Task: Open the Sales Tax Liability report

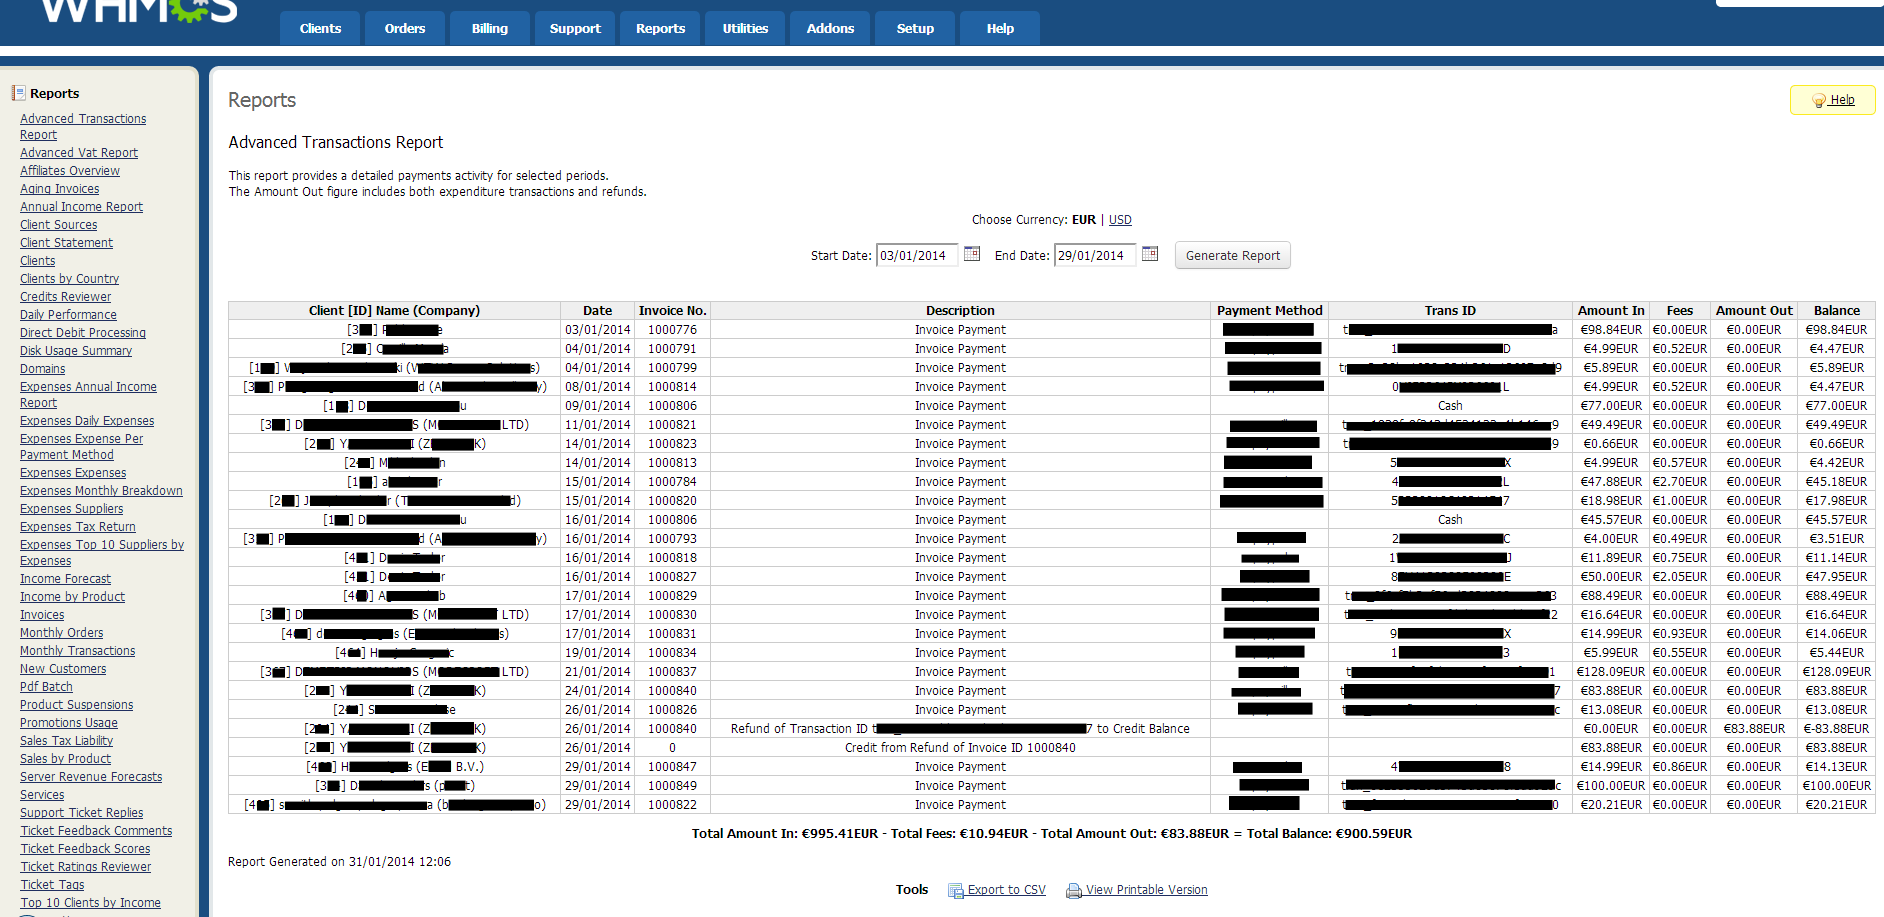Action: [66, 741]
